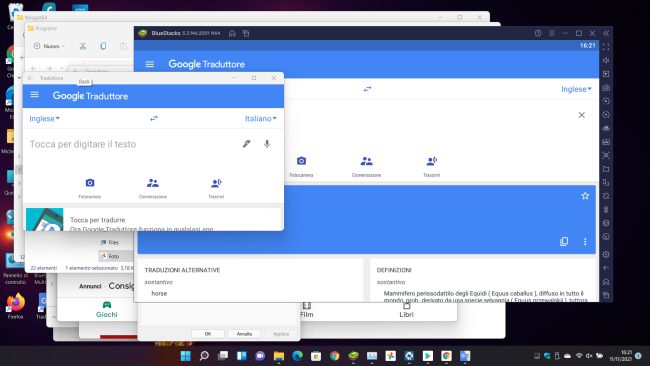Open BlueStacks from taskbar
Image resolution: width=650 pixels, height=366 pixels.
point(353,356)
